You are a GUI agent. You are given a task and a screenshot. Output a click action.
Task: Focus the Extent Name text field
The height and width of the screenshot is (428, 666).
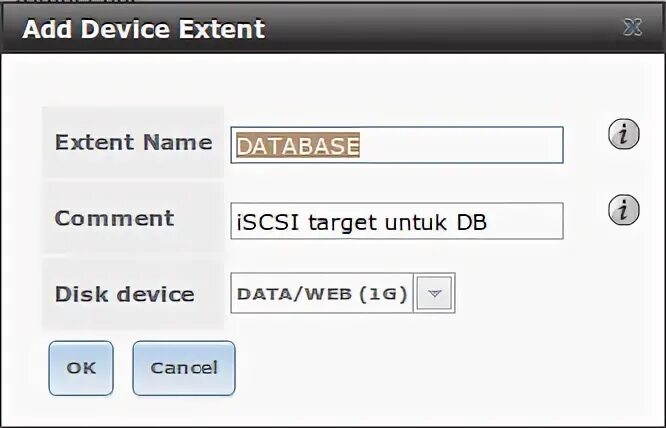[397, 145]
